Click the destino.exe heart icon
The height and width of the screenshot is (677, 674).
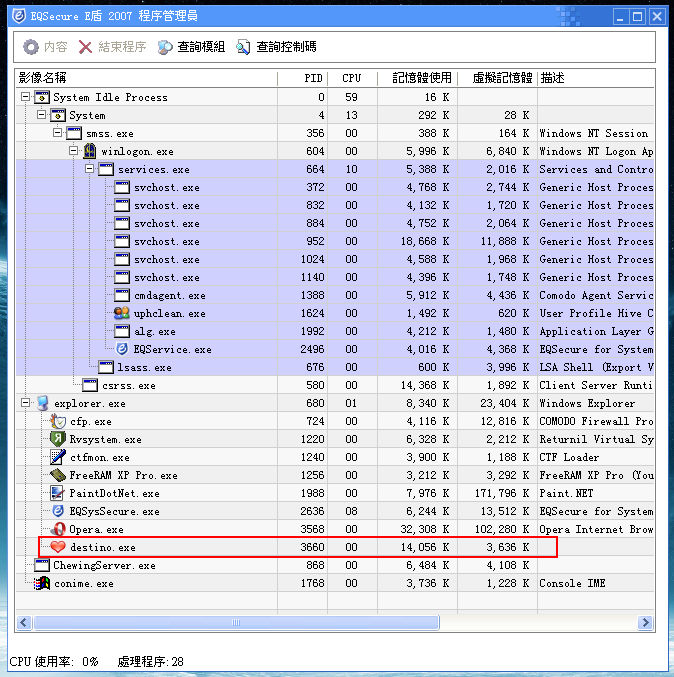click(x=58, y=547)
